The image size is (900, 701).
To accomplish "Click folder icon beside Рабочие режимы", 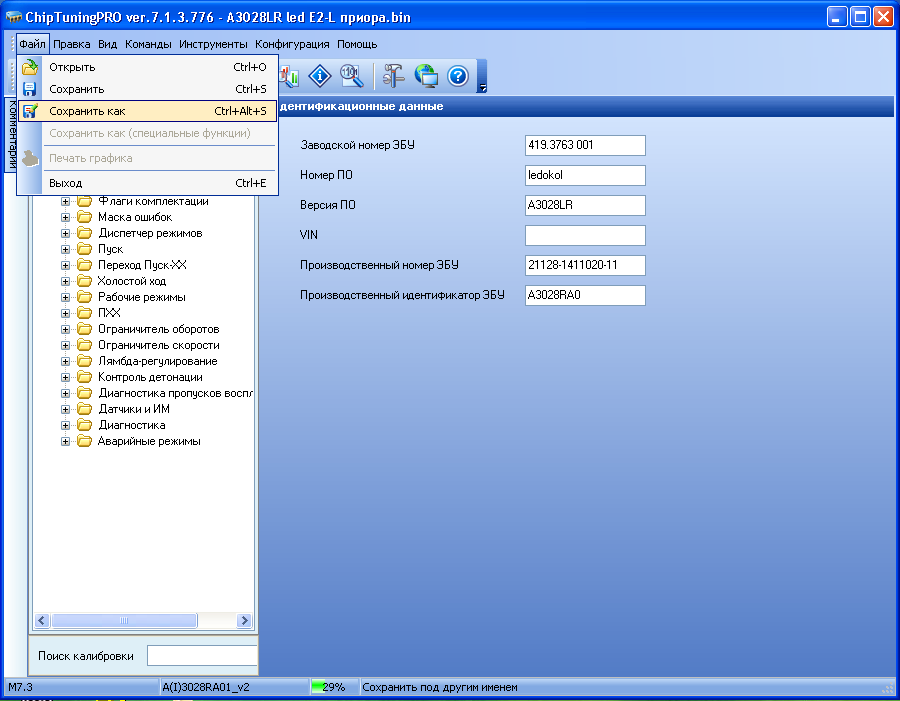I will (x=85, y=297).
